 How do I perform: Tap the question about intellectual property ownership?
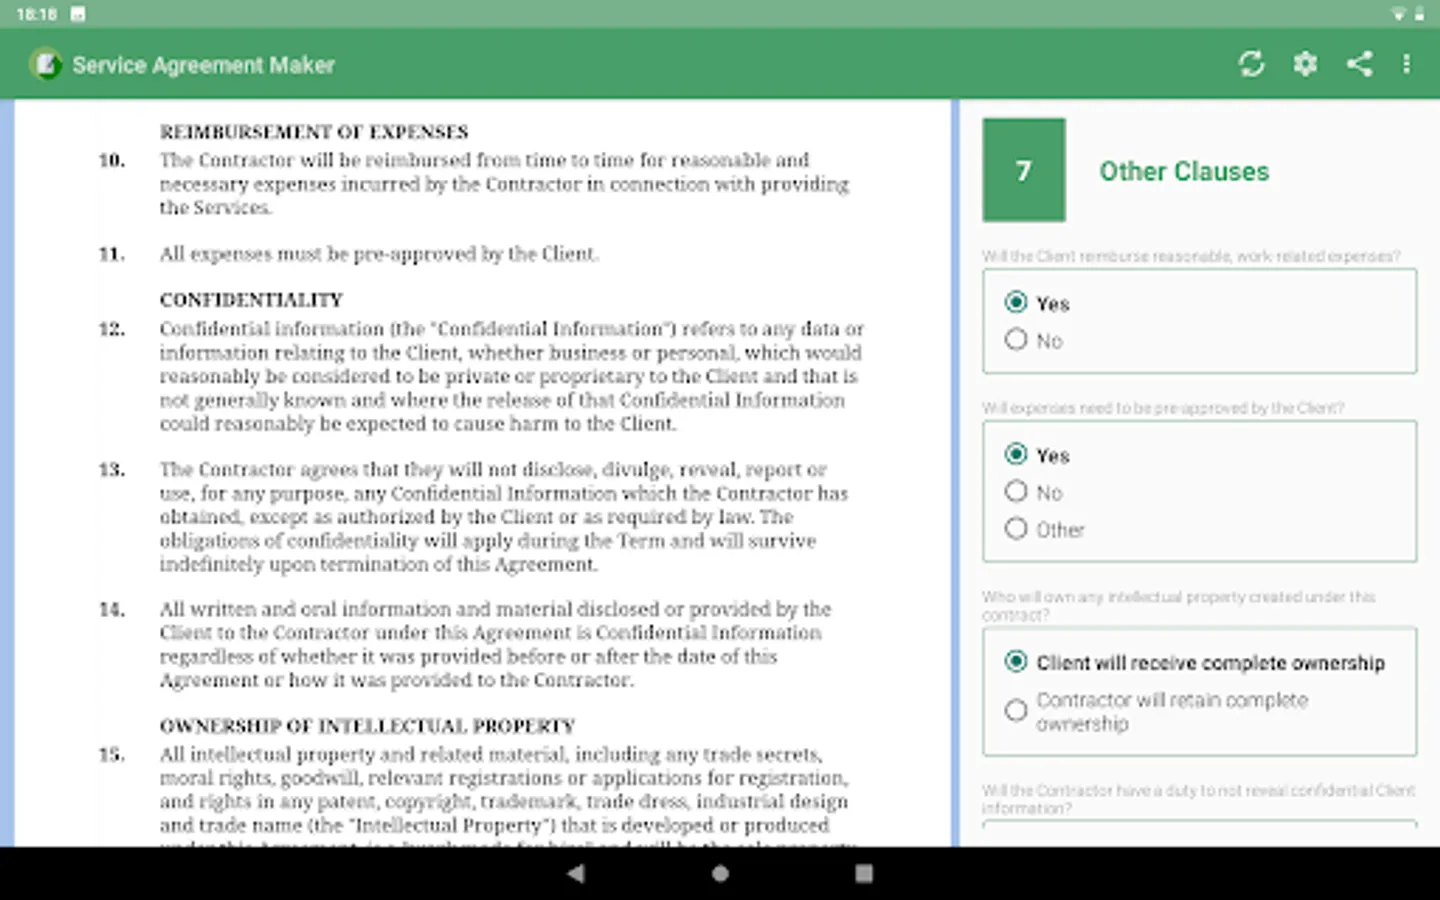[x=1178, y=605]
